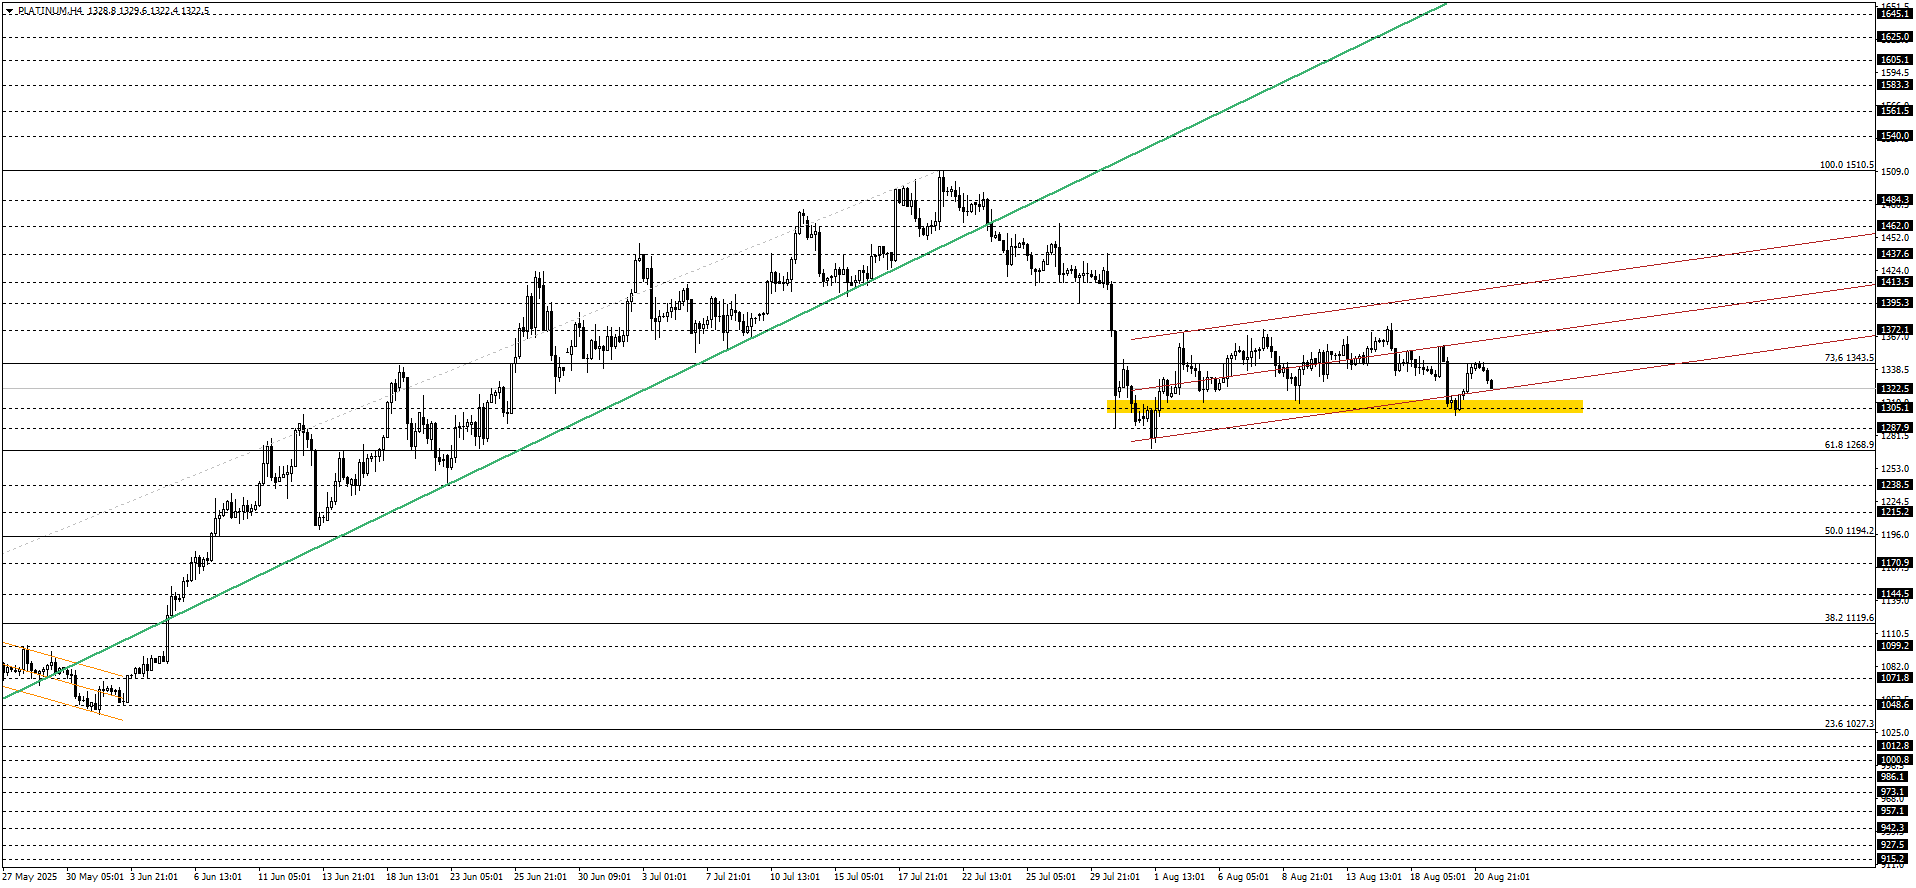Select the yellow horizontal support zone rectangle
Viewport: 1916px width, 888px height.
[1345, 406]
